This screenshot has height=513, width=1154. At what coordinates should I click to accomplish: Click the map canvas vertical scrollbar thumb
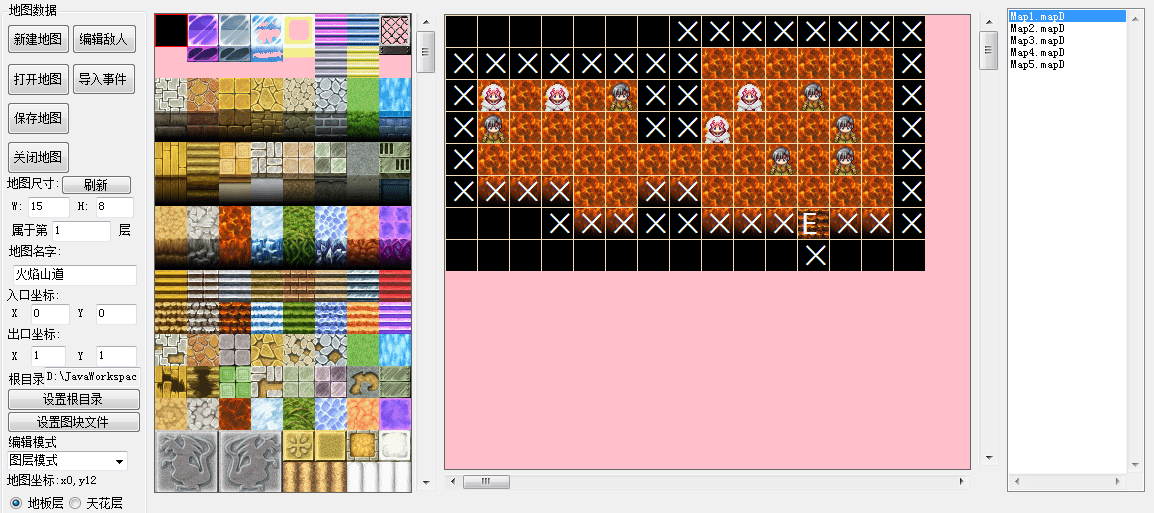pos(988,51)
